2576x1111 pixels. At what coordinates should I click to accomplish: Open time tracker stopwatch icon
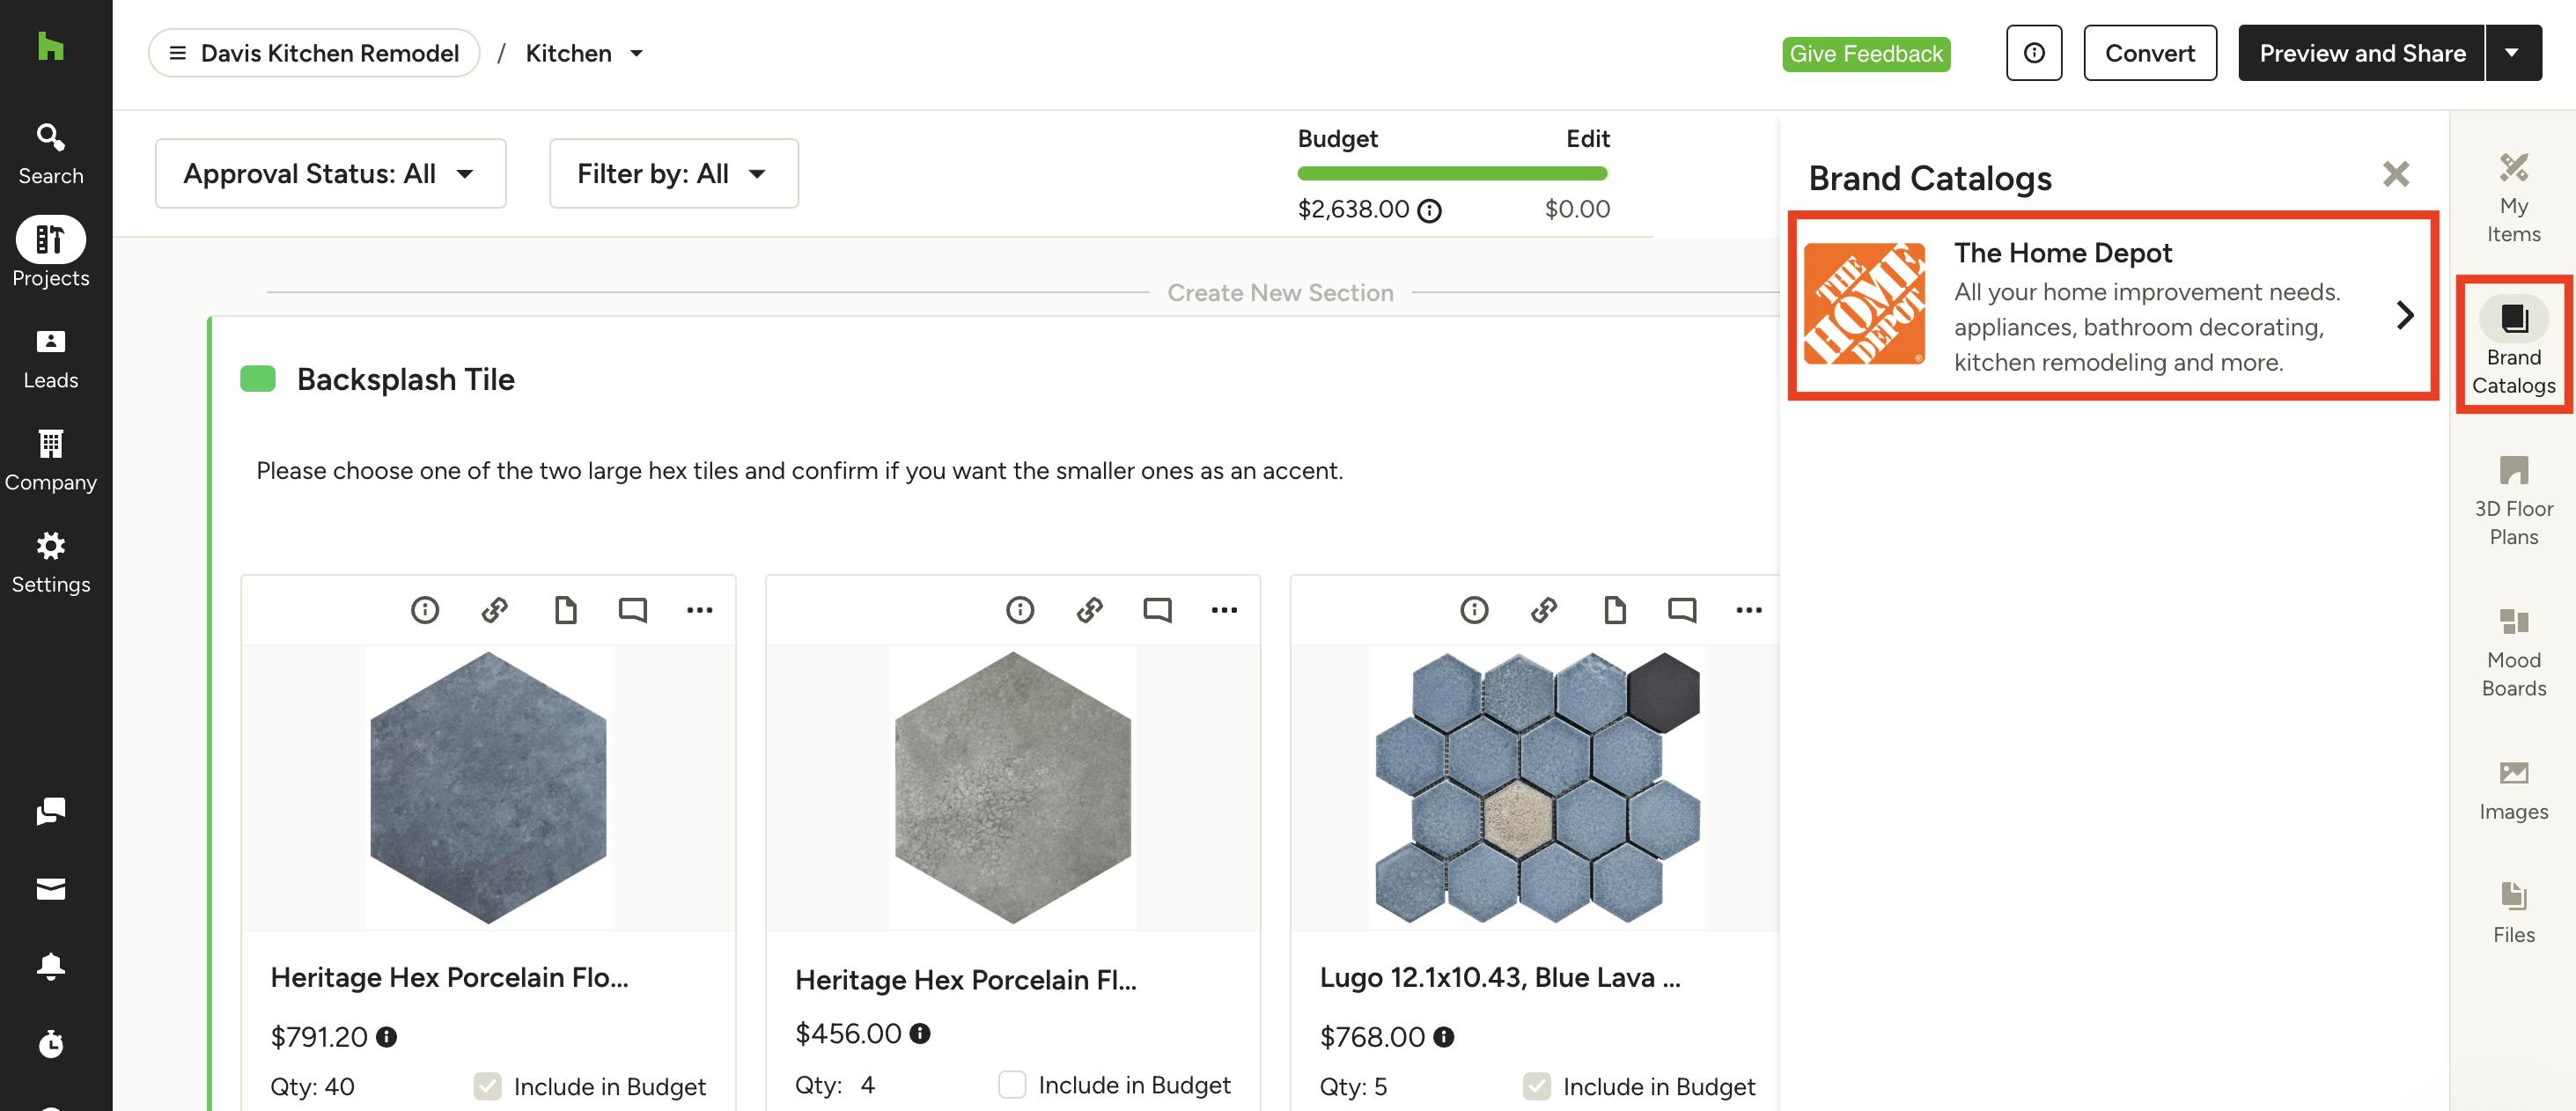tap(51, 1043)
